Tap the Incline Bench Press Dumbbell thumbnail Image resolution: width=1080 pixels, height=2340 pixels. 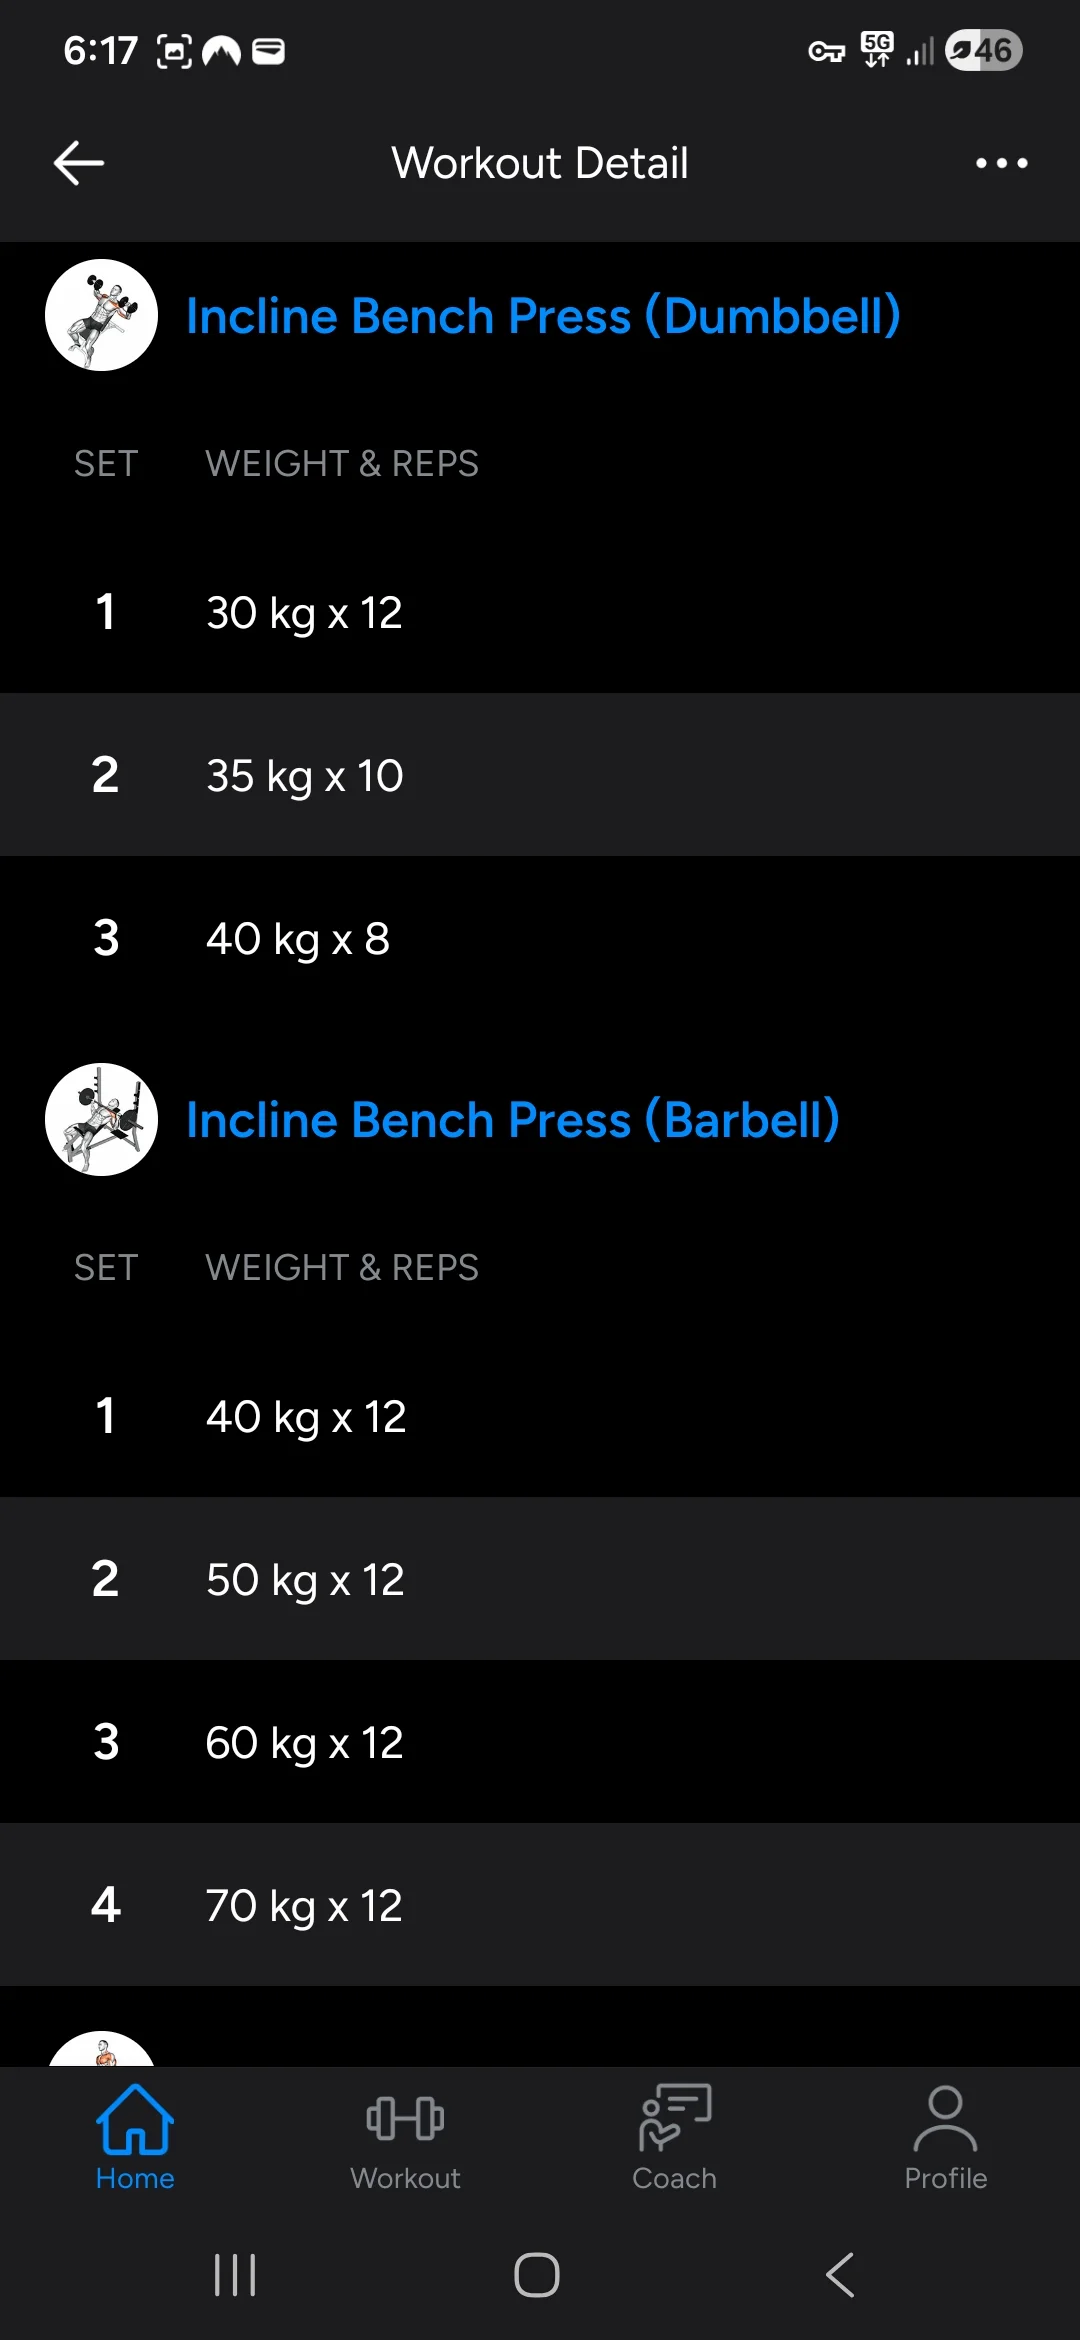pos(101,315)
